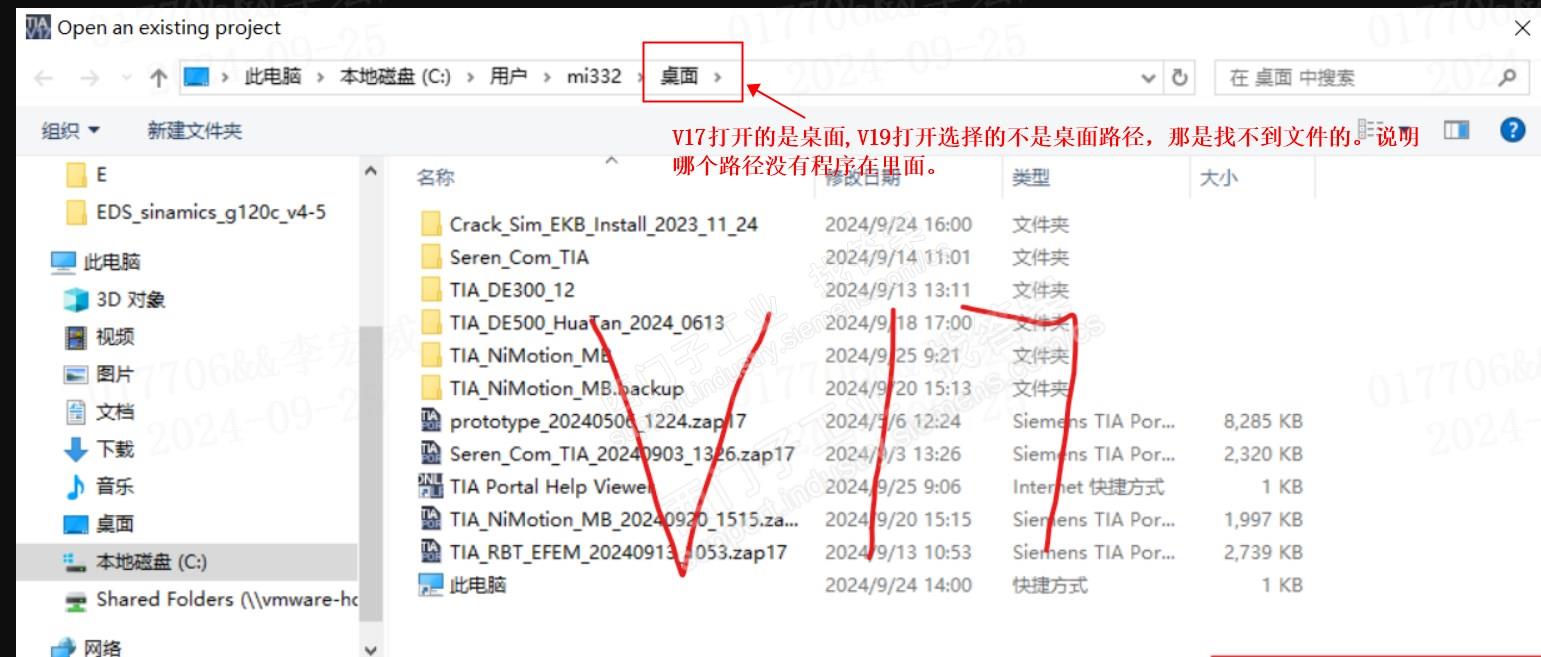Select TIA Portal Help Viewer shortcut
Screen dimensions: 1541x657
pyautogui.click(x=552, y=487)
